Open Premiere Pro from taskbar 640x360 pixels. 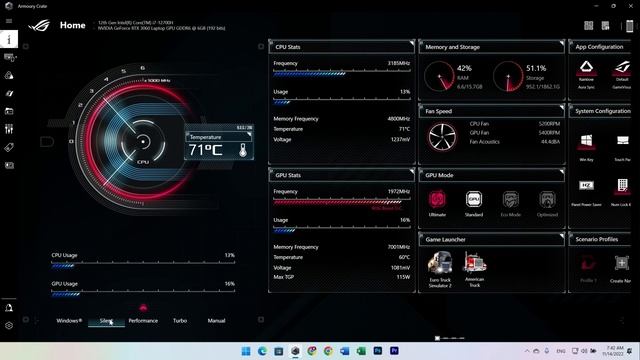point(394,351)
